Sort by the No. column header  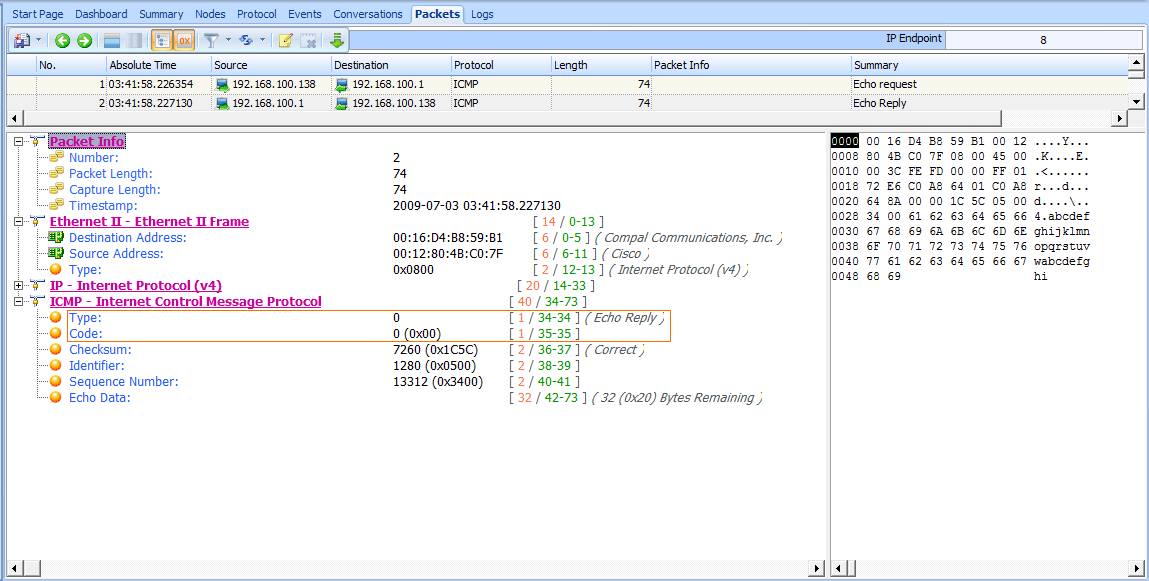pos(71,65)
